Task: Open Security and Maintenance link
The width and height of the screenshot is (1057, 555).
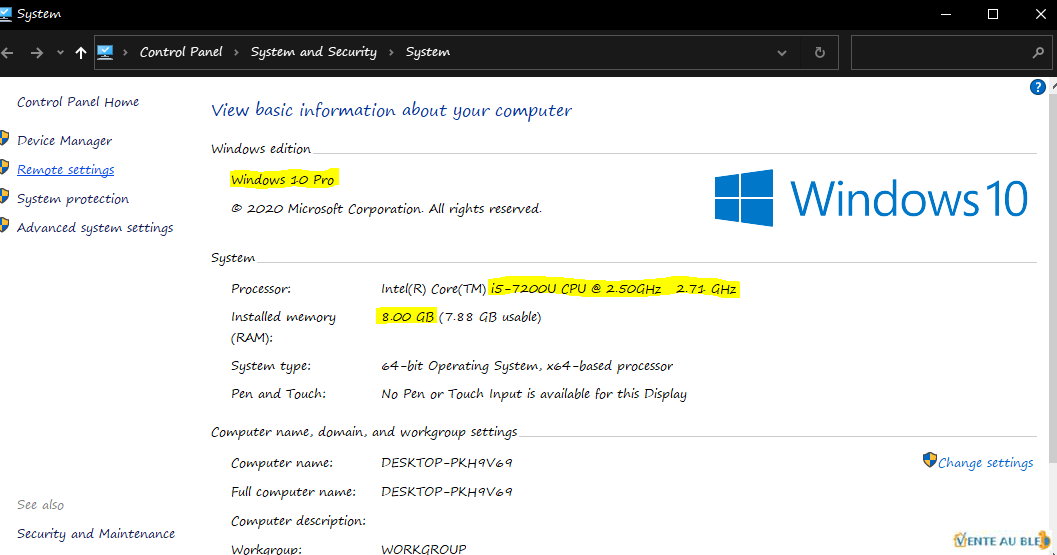Action: 96,534
